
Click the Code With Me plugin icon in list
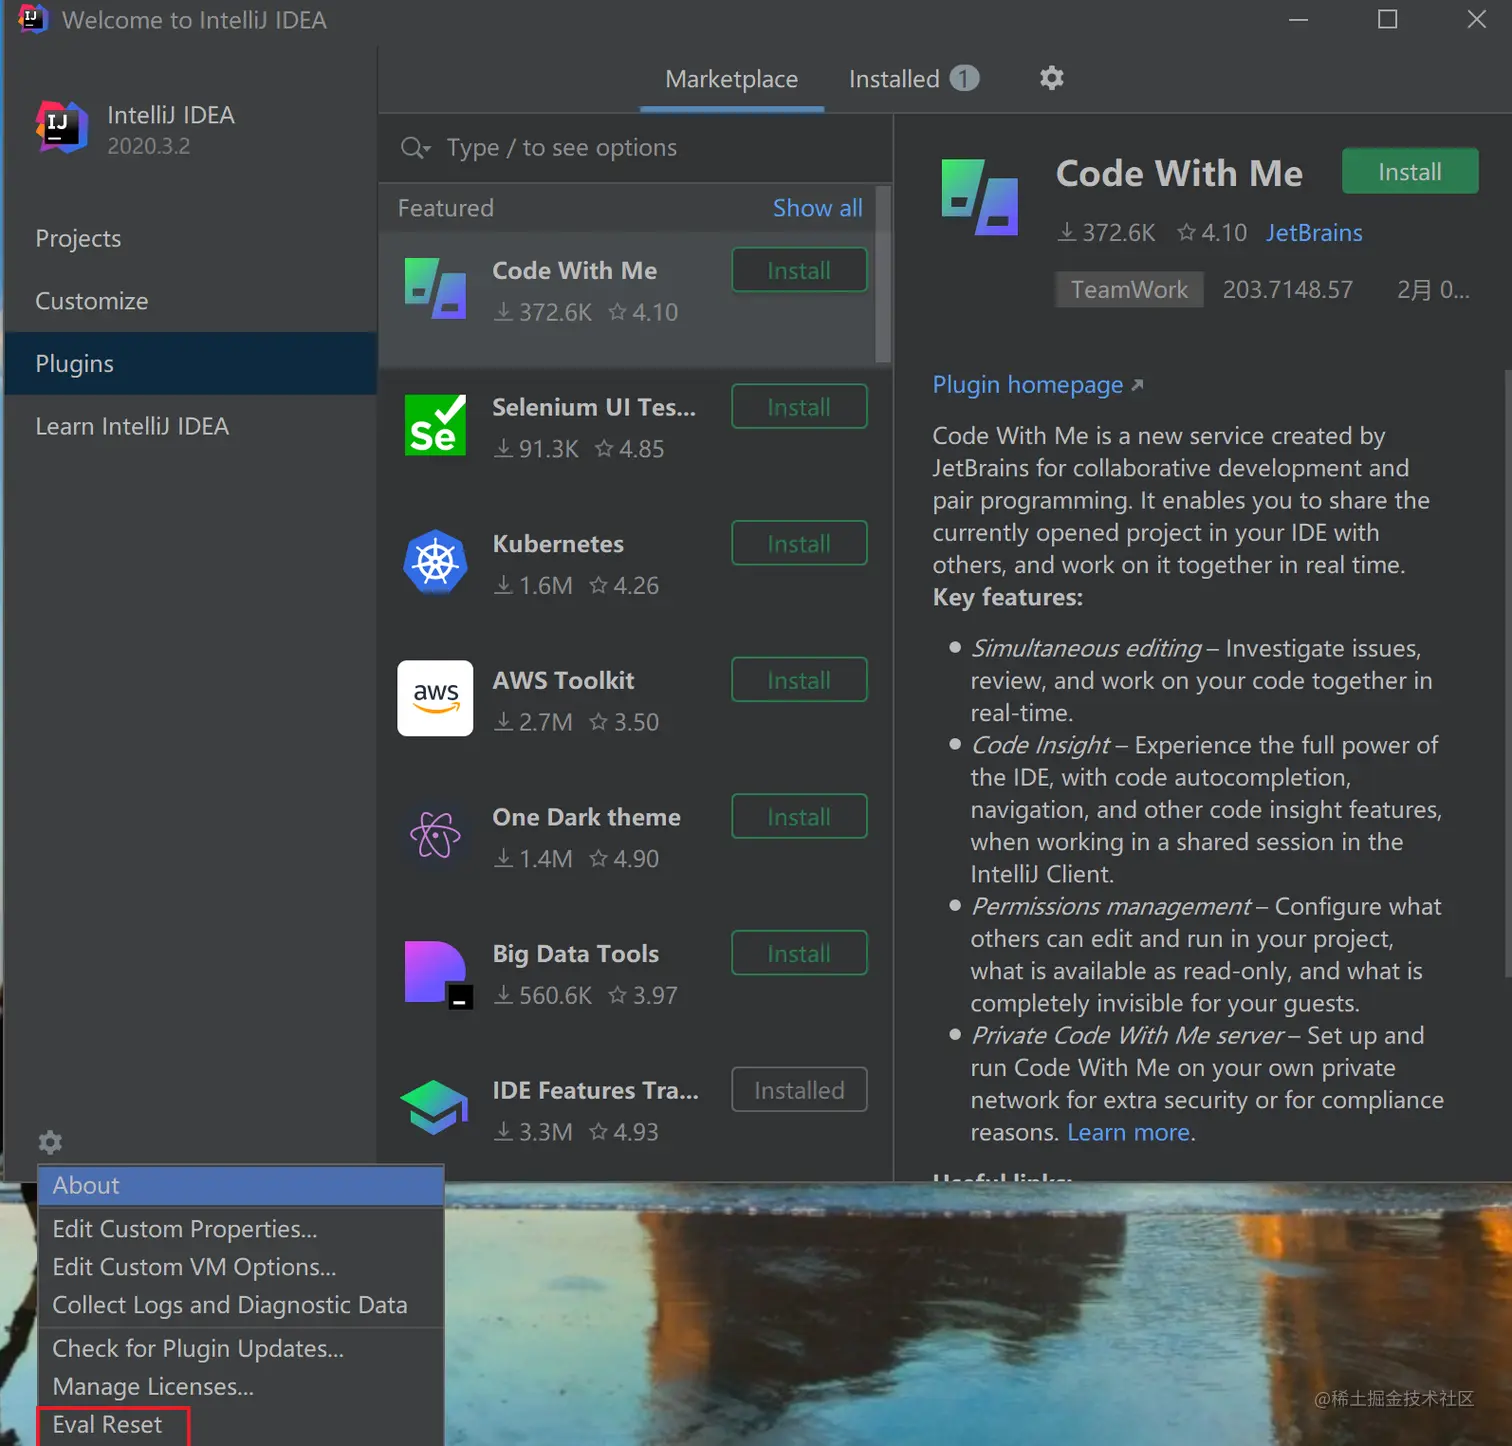pyautogui.click(x=435, y=289)
